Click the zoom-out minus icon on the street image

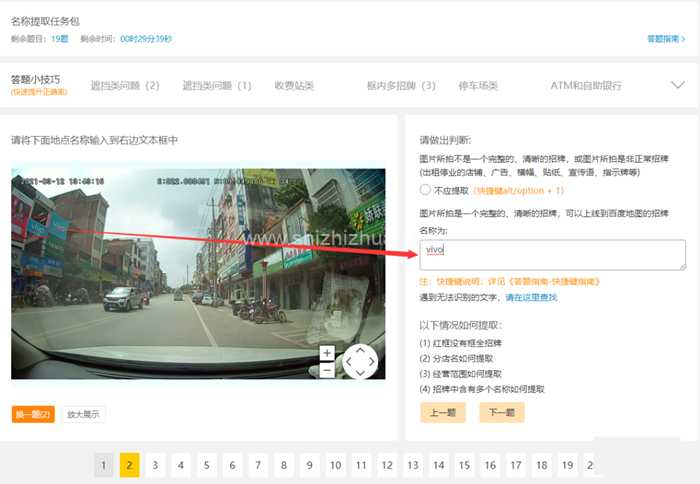327,371
